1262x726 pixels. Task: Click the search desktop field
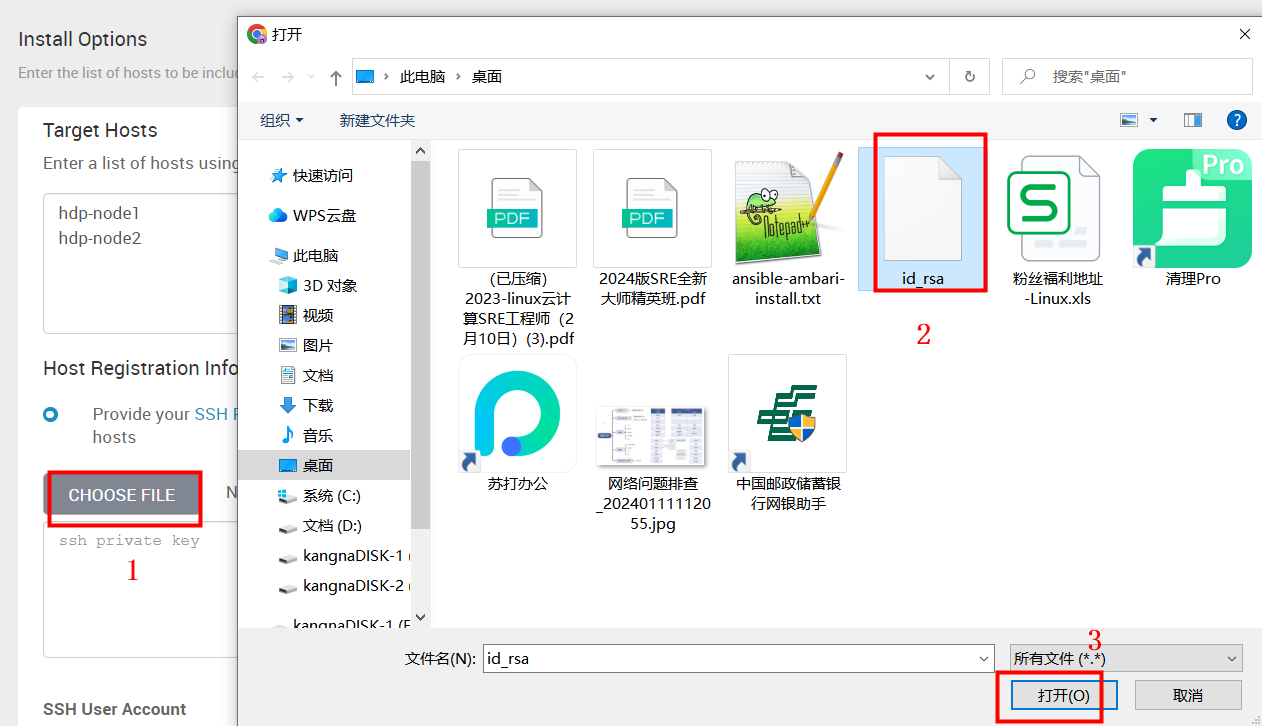point(1127,76)
